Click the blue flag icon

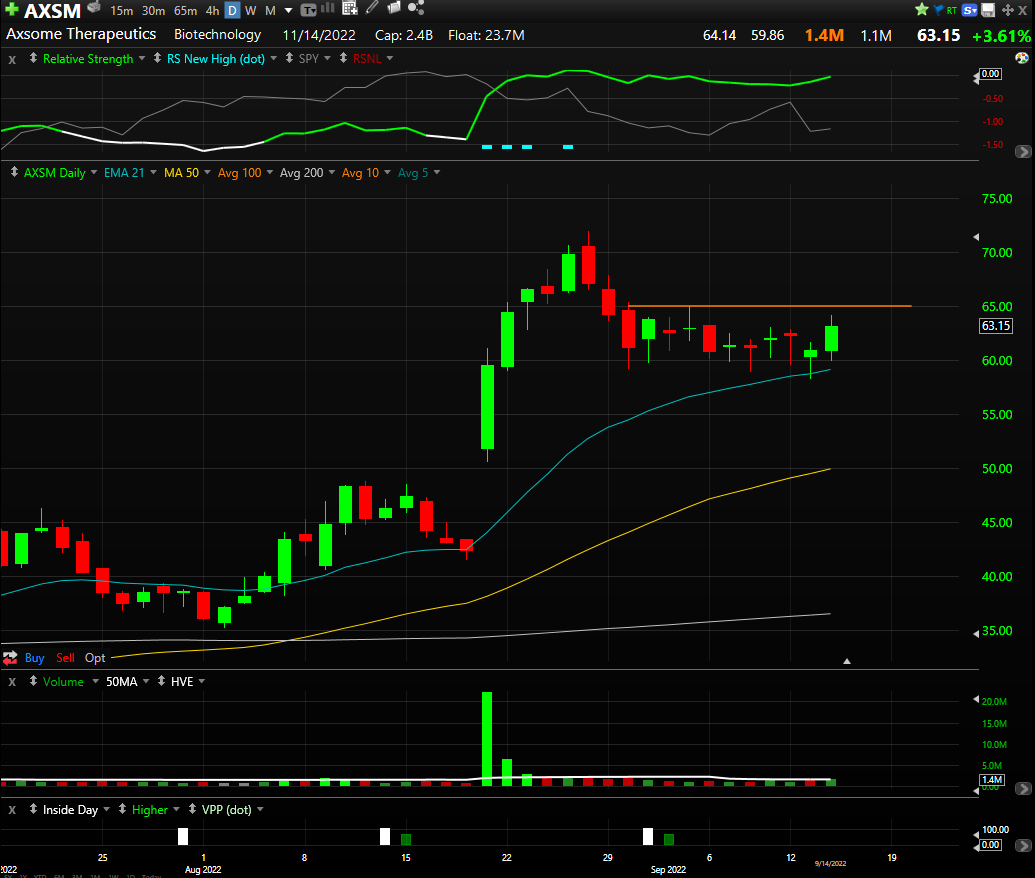coord(939,10)
